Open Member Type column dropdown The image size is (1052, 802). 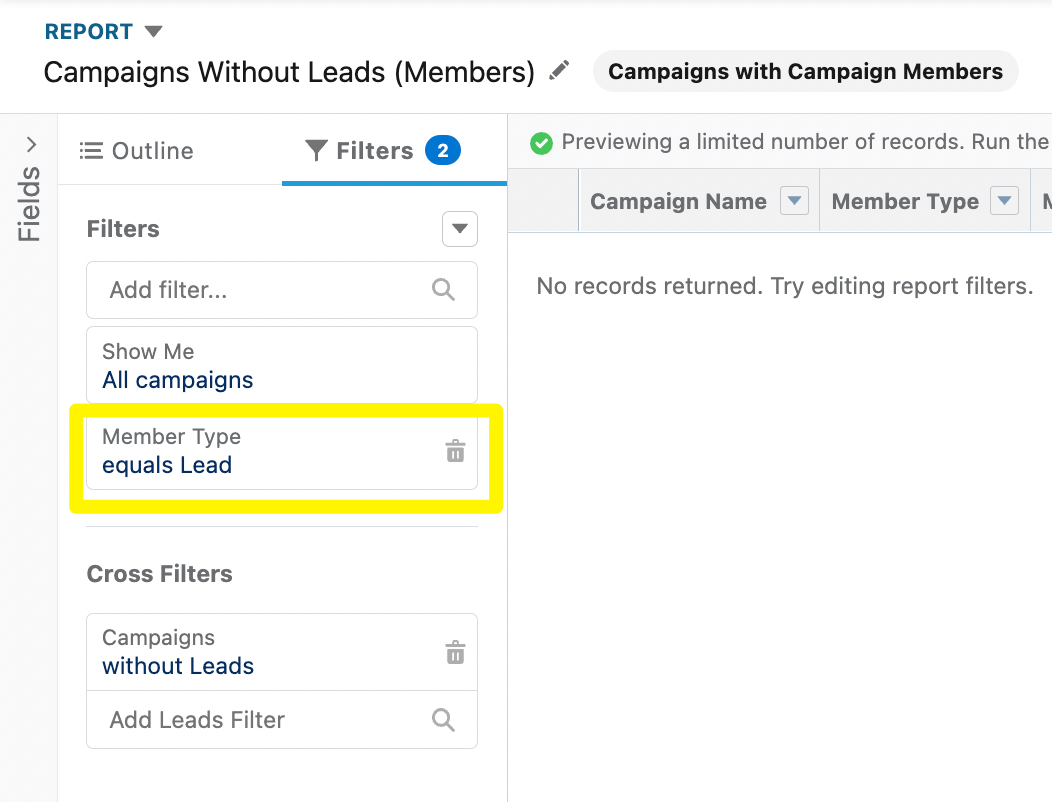pos(1004,201)
